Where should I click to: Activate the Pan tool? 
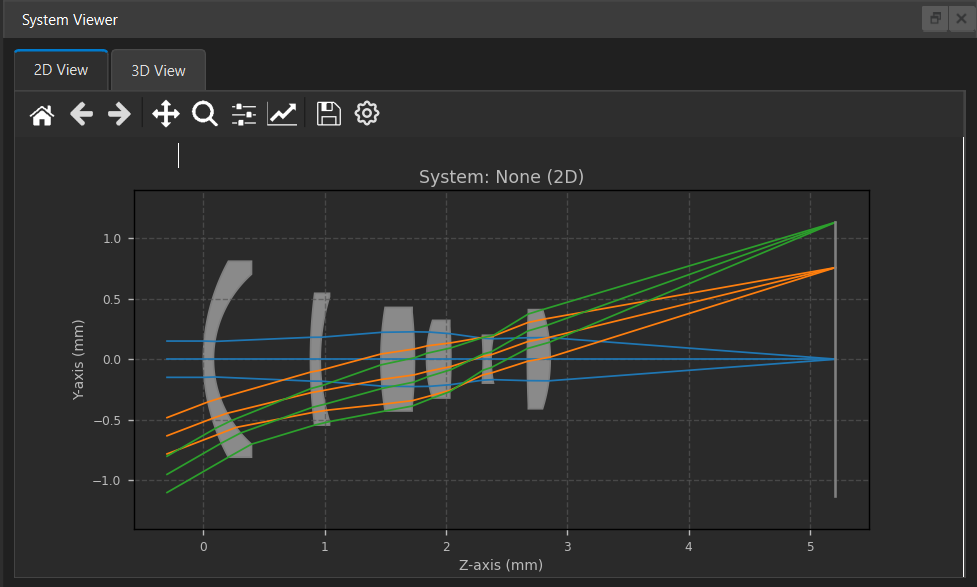pyautogui.click(x=166, y=114)
